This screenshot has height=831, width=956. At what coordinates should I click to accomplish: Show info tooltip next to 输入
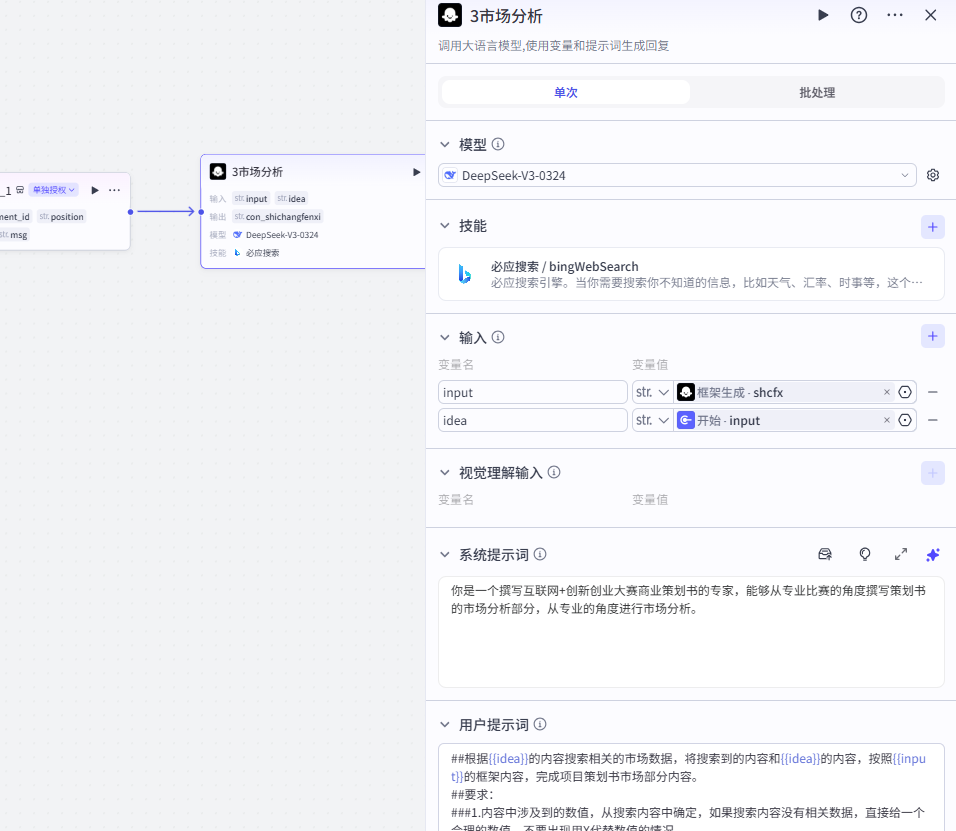(x=498, y=337)
